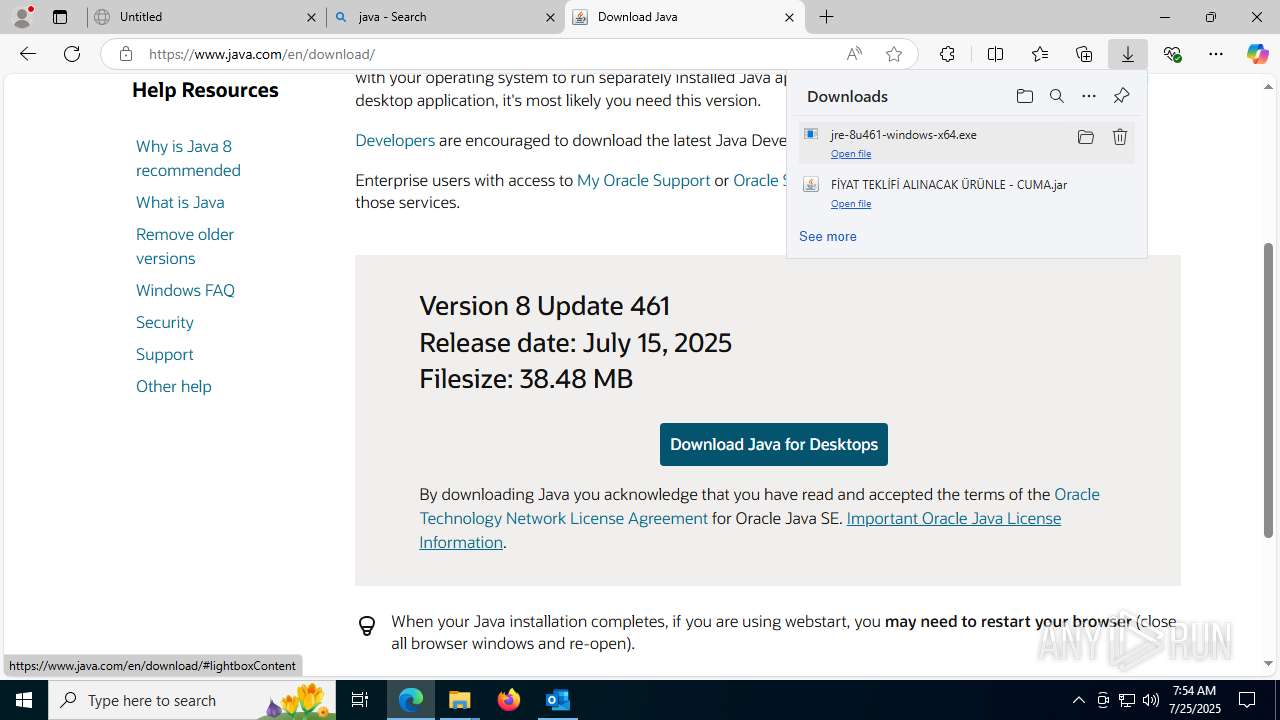Open the Favorites list icon
The width and height of the screenshot is (1280, 720).
click(1040, 54)
